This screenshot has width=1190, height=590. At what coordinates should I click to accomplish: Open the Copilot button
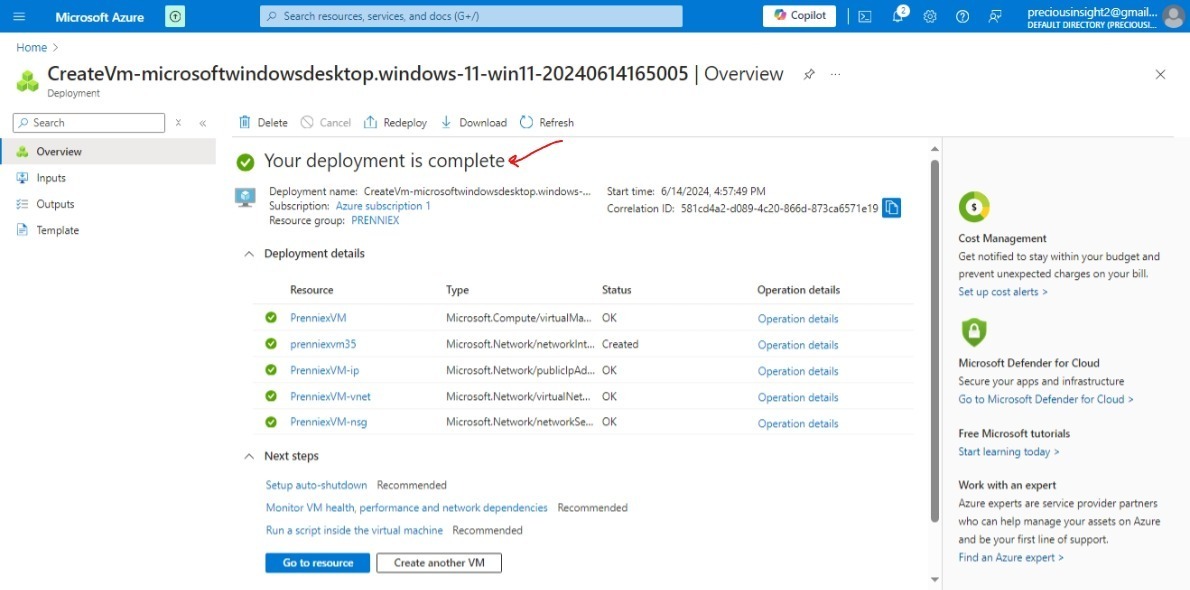click(x=799, y=16)
